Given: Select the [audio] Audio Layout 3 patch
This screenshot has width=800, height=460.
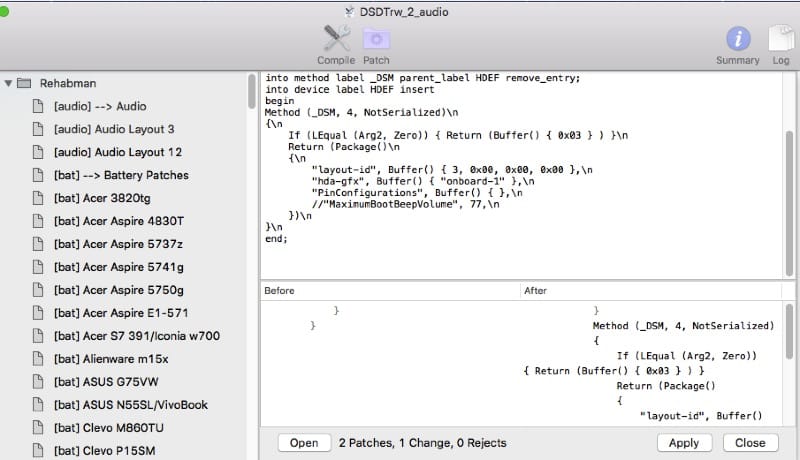Looking at the screenshot, I should [x=114, y=129].
